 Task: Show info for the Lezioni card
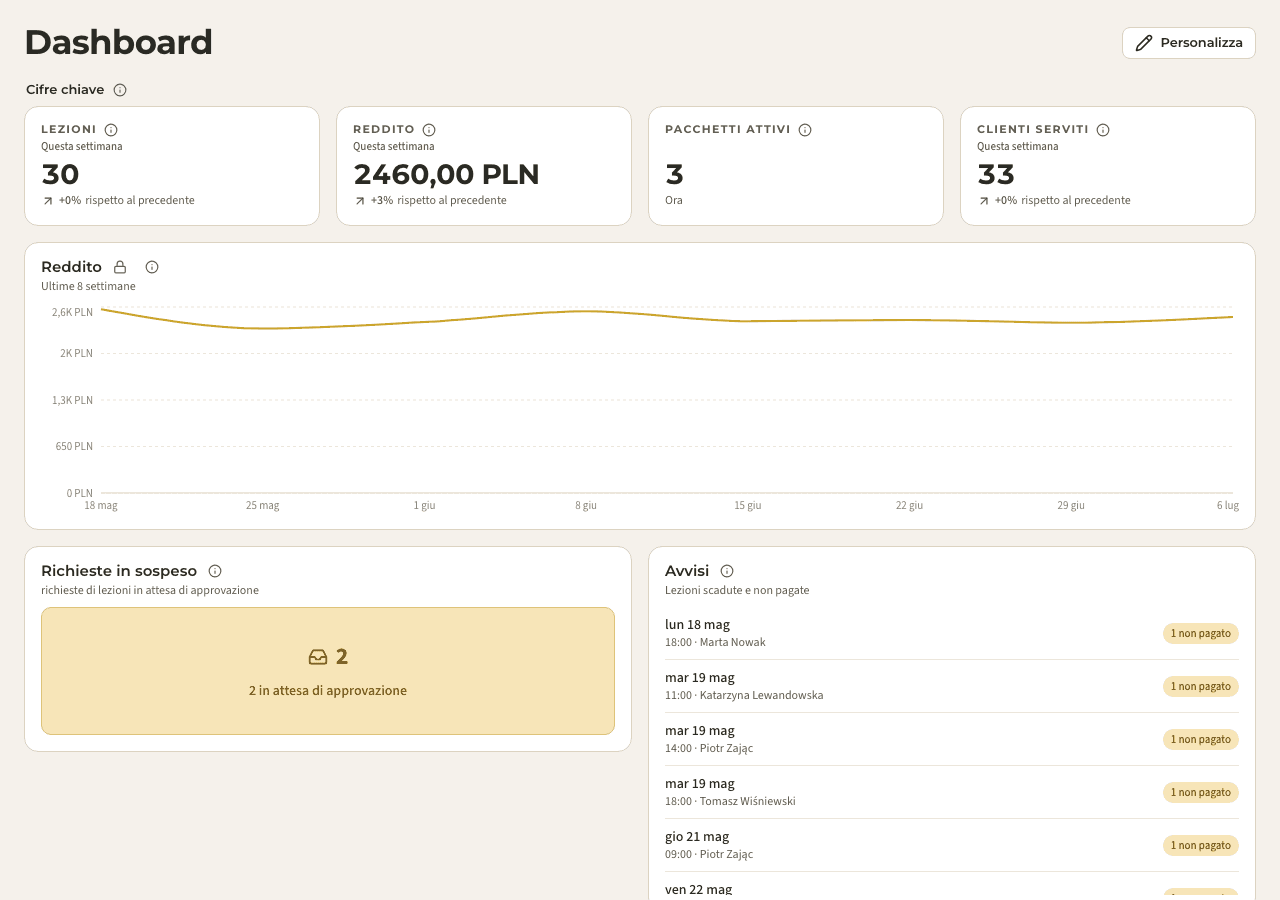111,130
